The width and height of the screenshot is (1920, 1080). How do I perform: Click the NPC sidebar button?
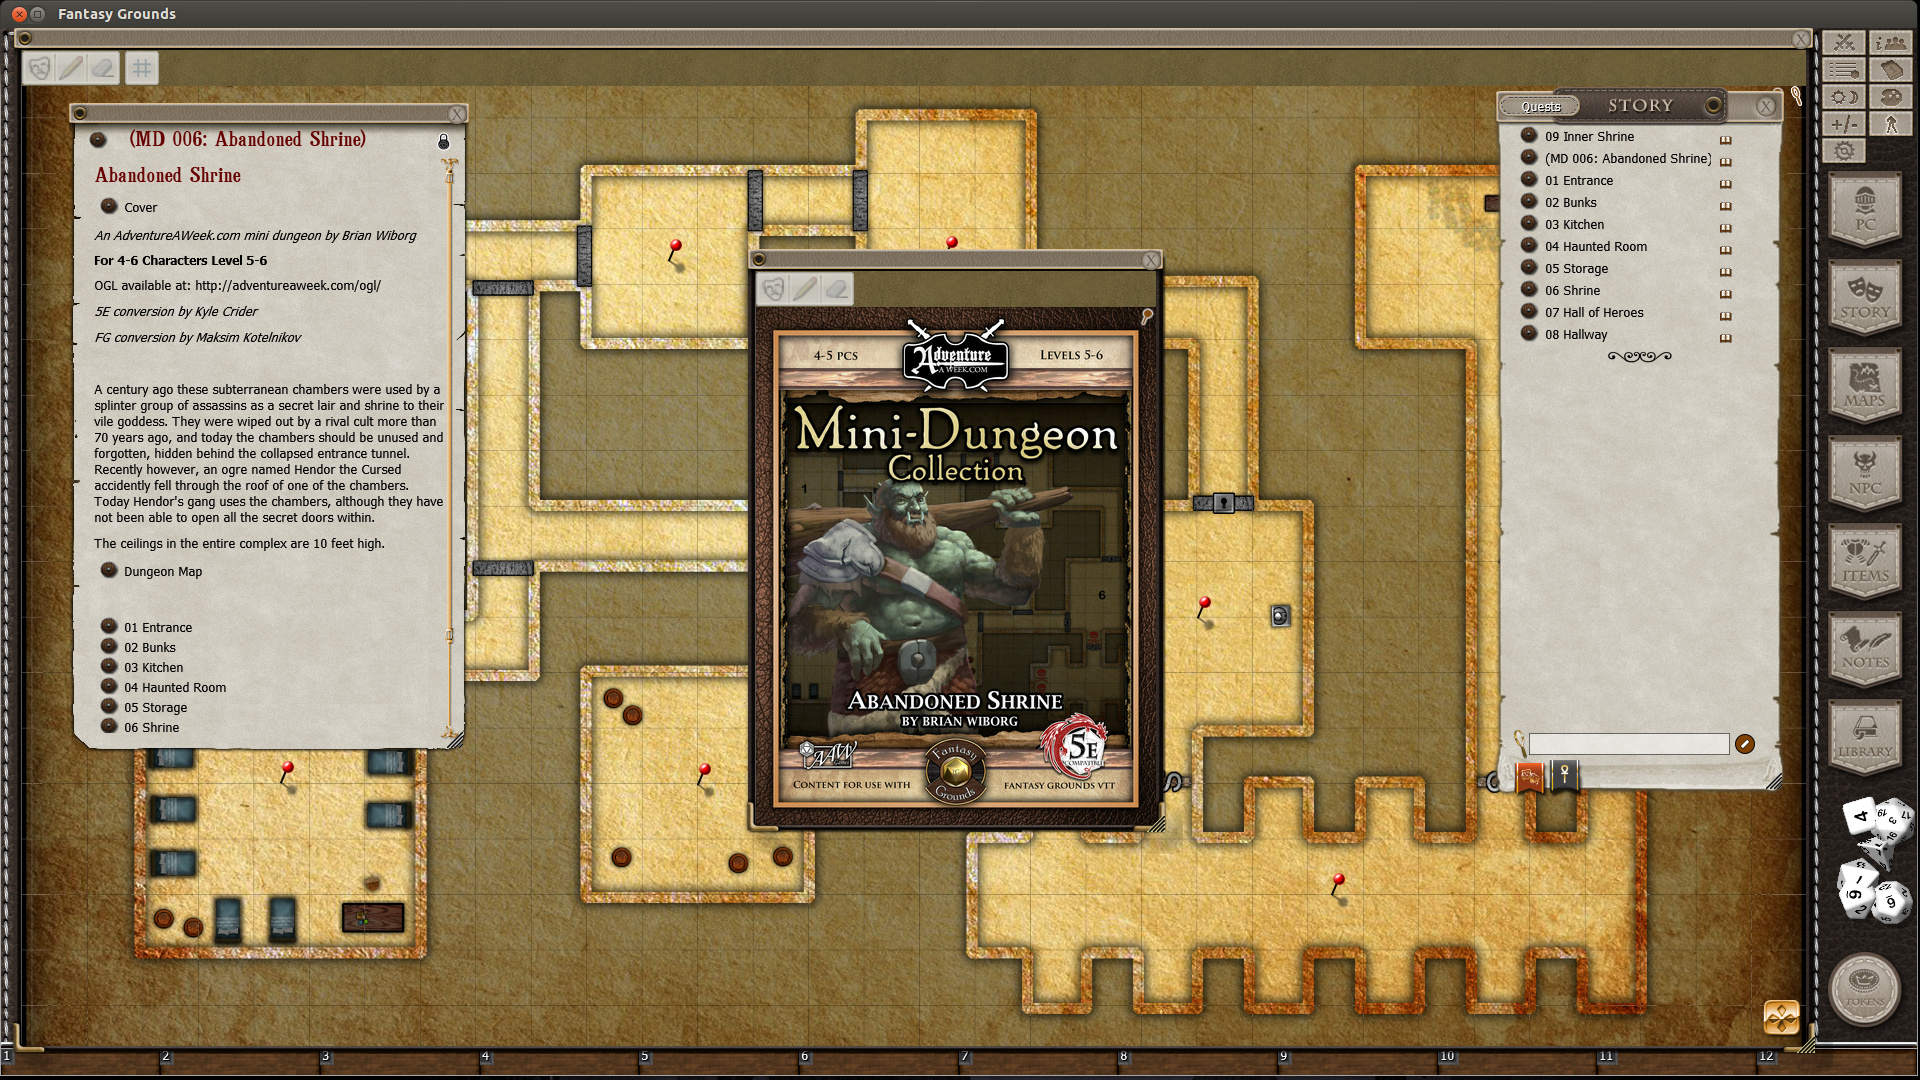1864,472
